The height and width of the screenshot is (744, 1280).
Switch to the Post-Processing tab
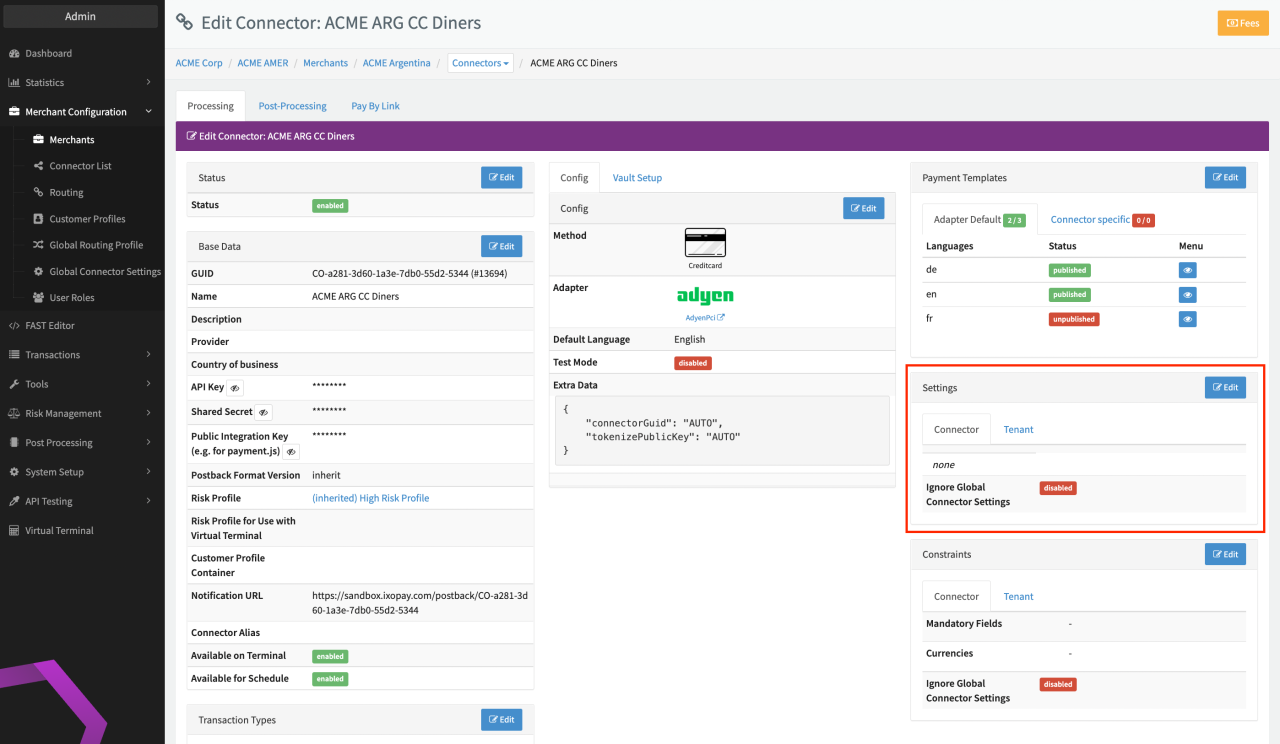pos(292,105)
